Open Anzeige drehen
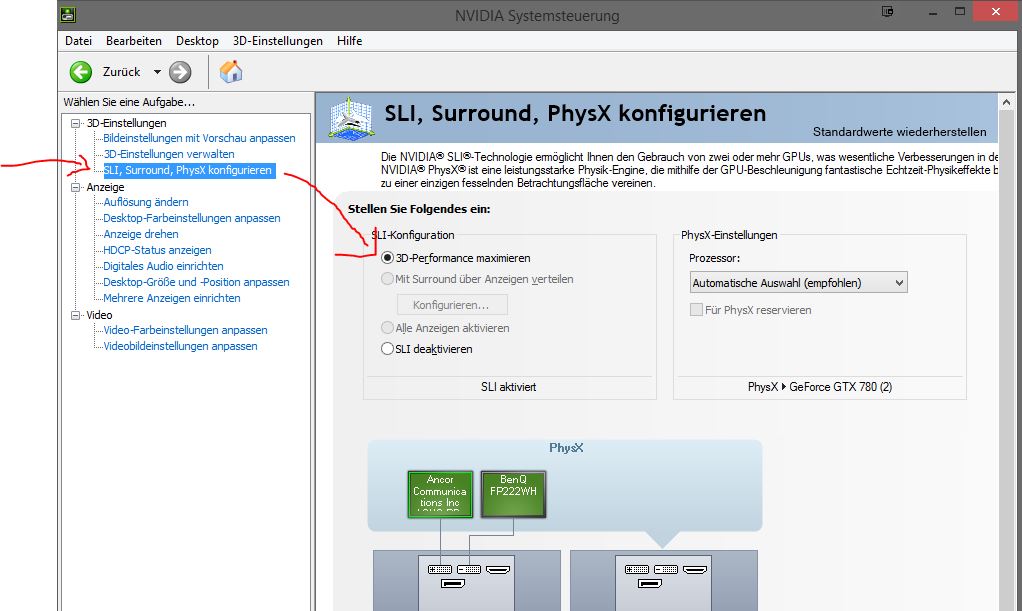The width and height of the screenshot is (1022, 611). (x=141, y=234)
